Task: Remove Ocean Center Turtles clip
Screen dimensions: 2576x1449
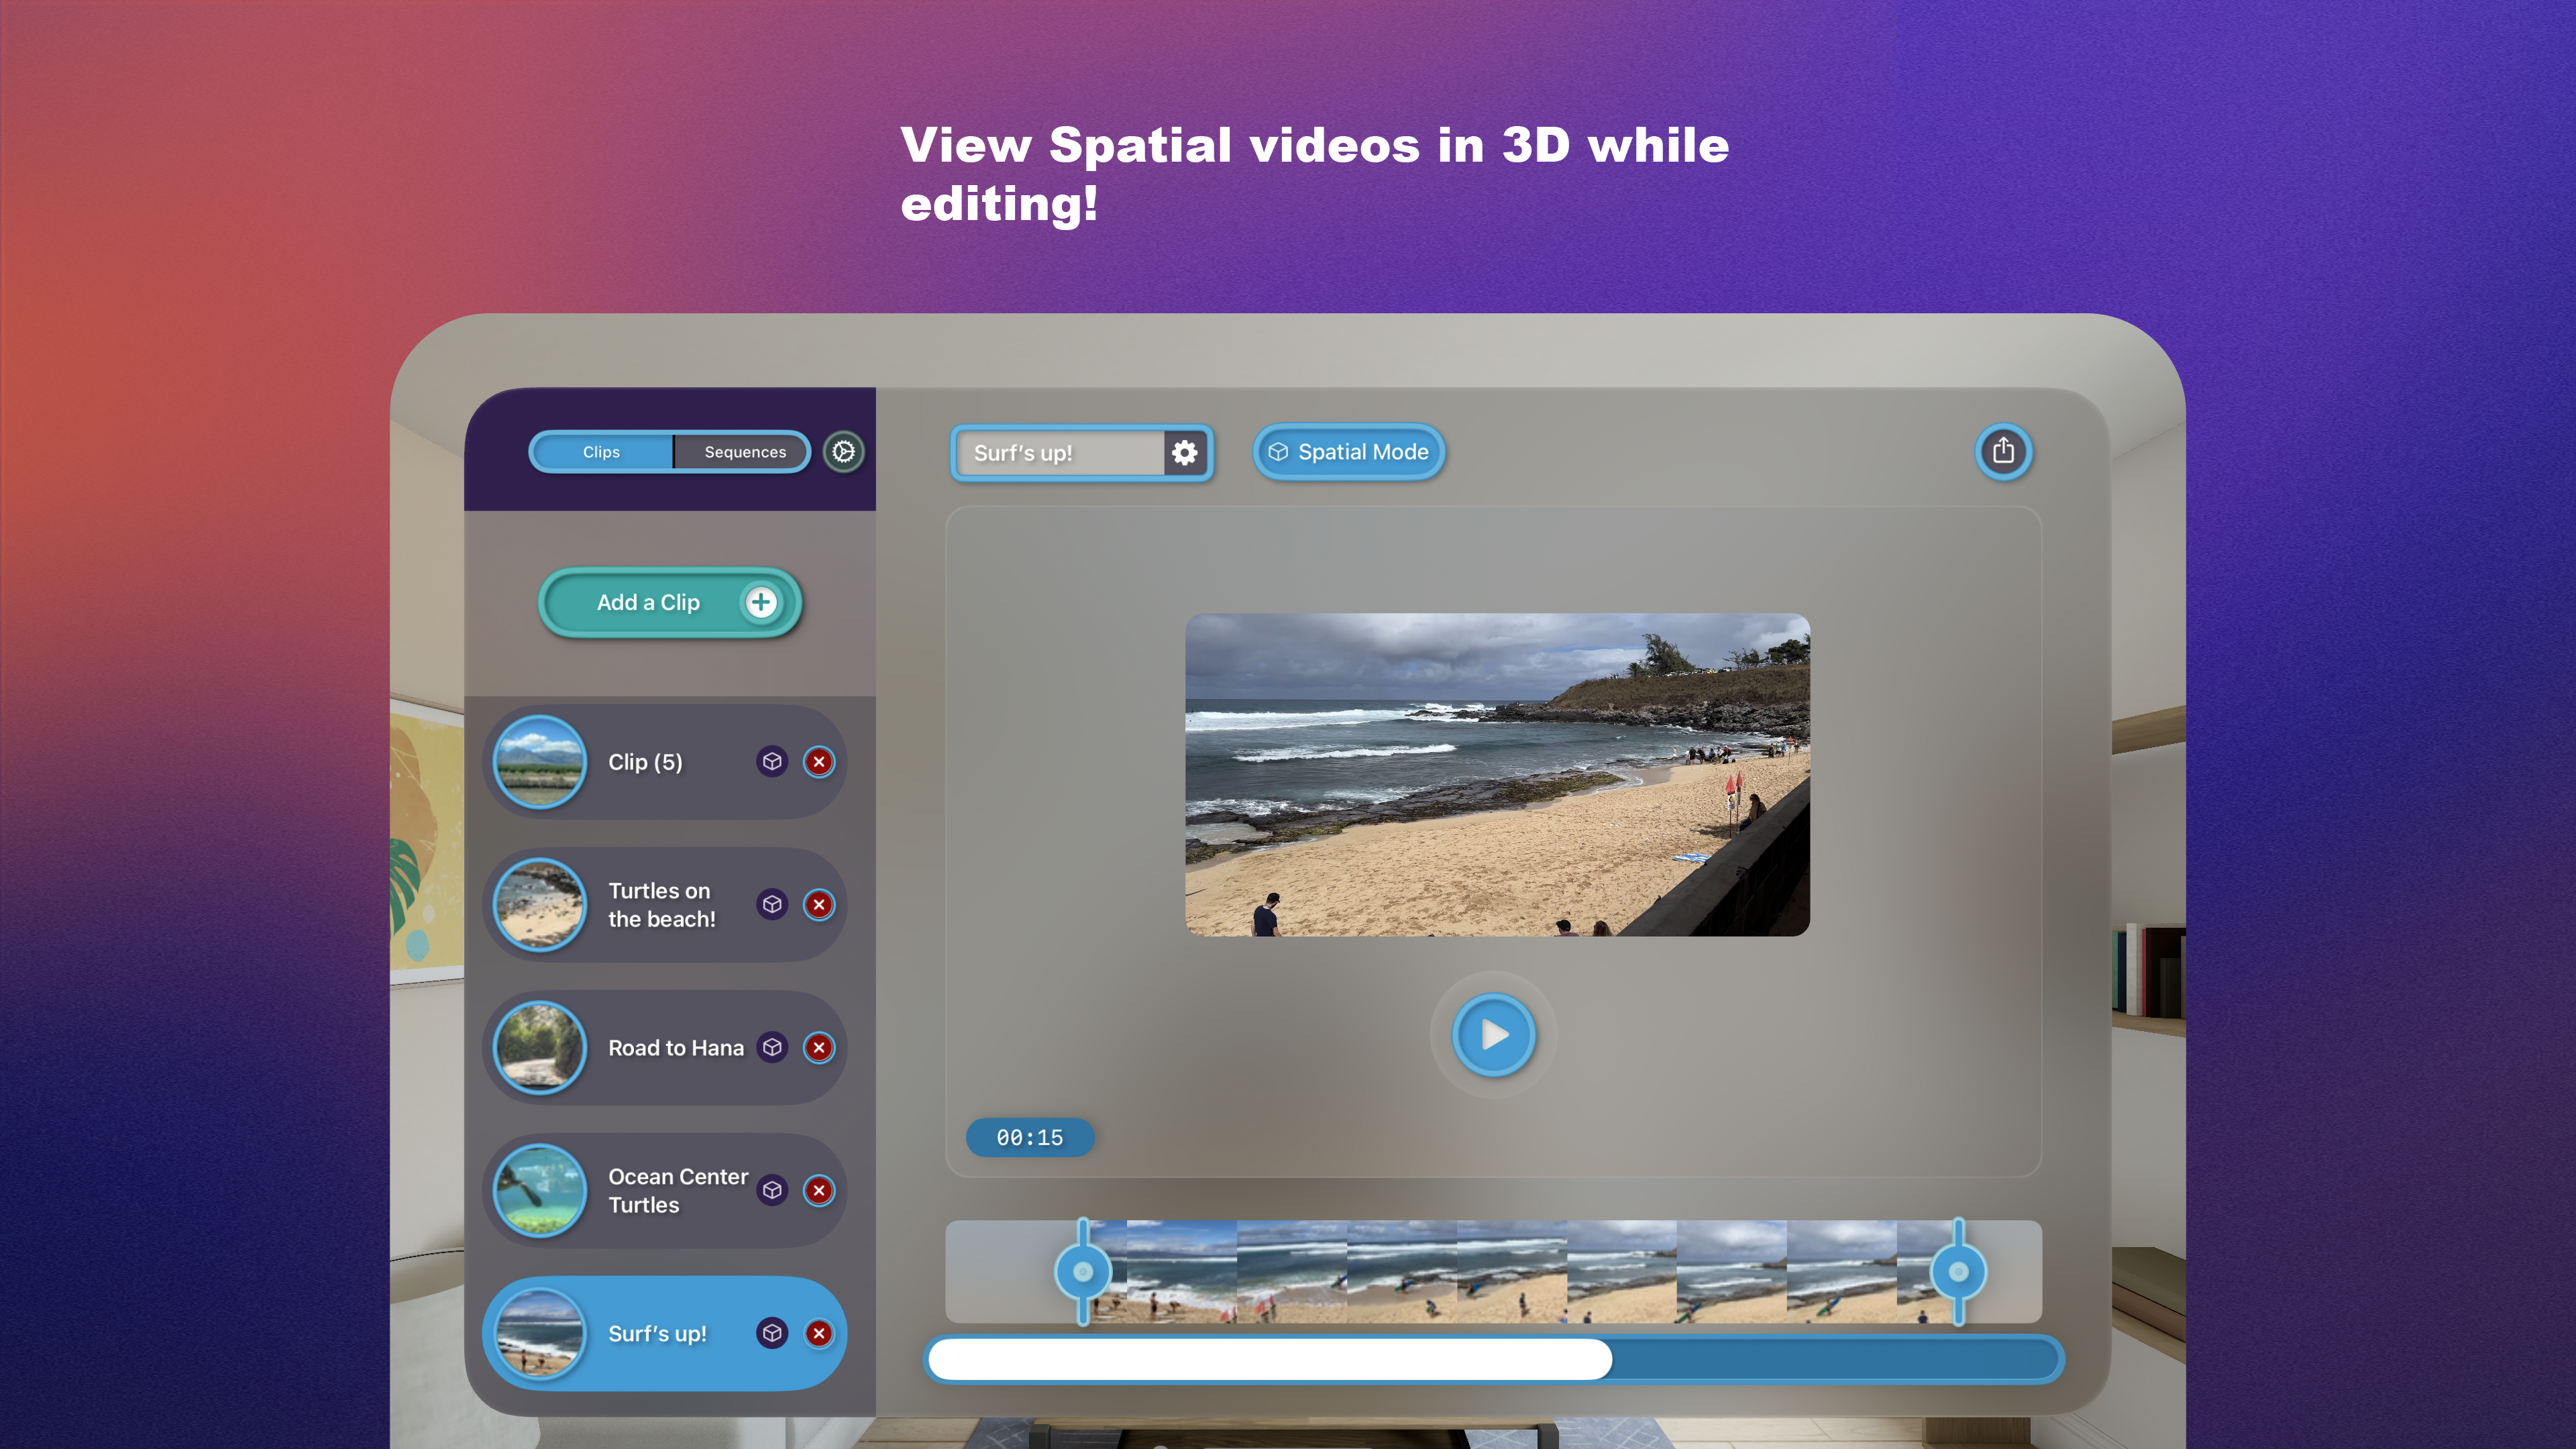Action: click(x=819, y=1191)
